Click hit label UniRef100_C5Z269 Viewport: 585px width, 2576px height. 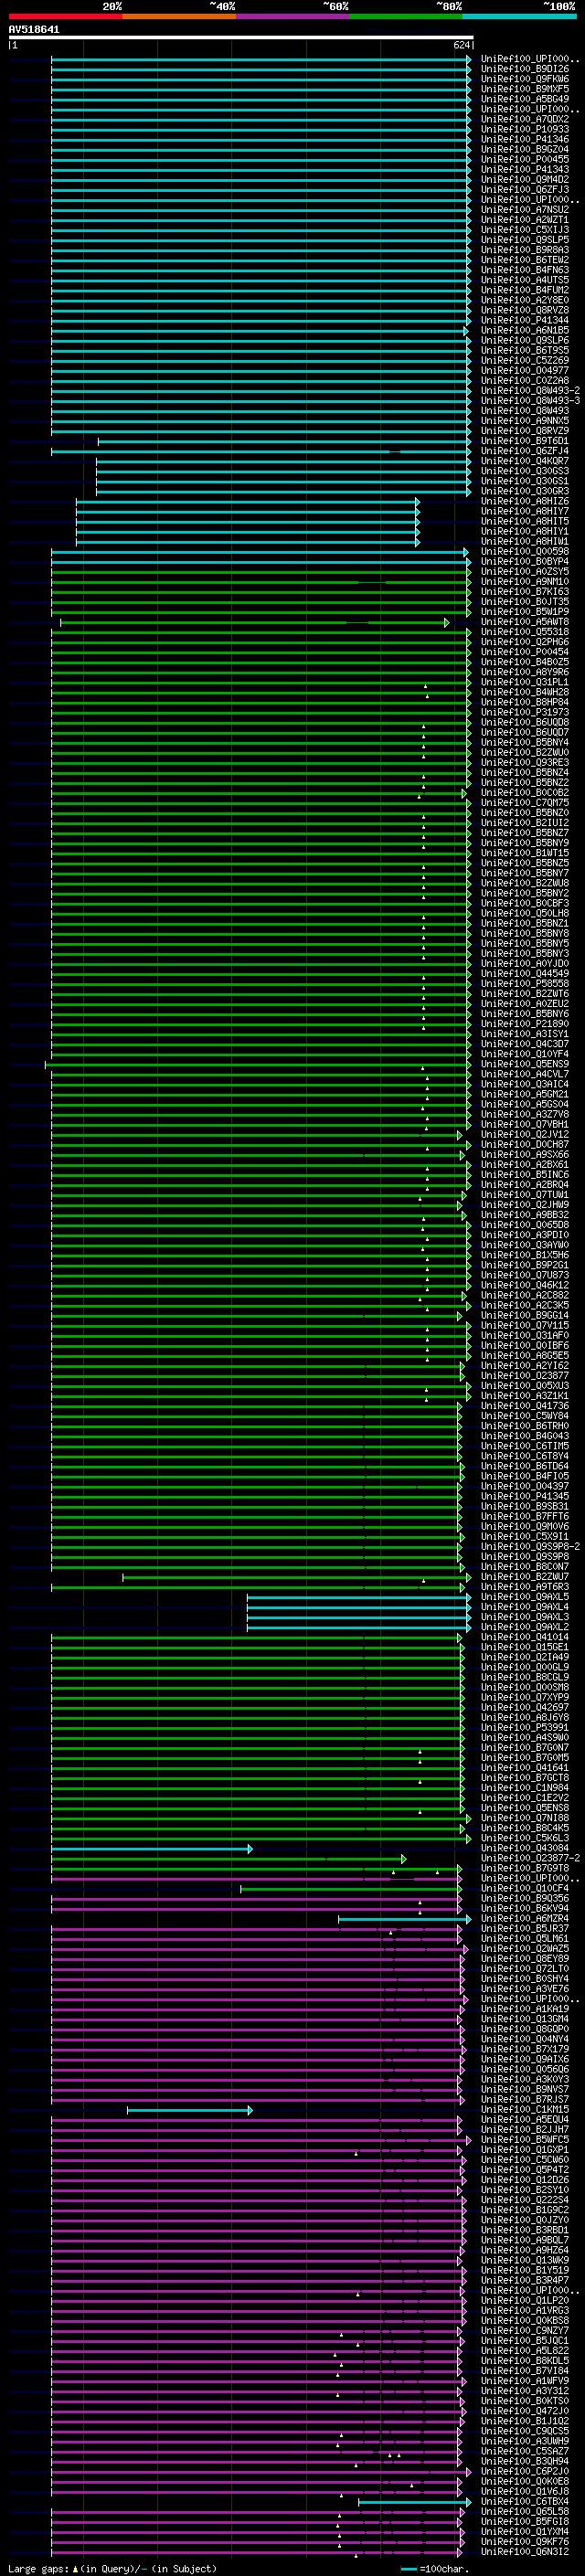tap(525, 360)
